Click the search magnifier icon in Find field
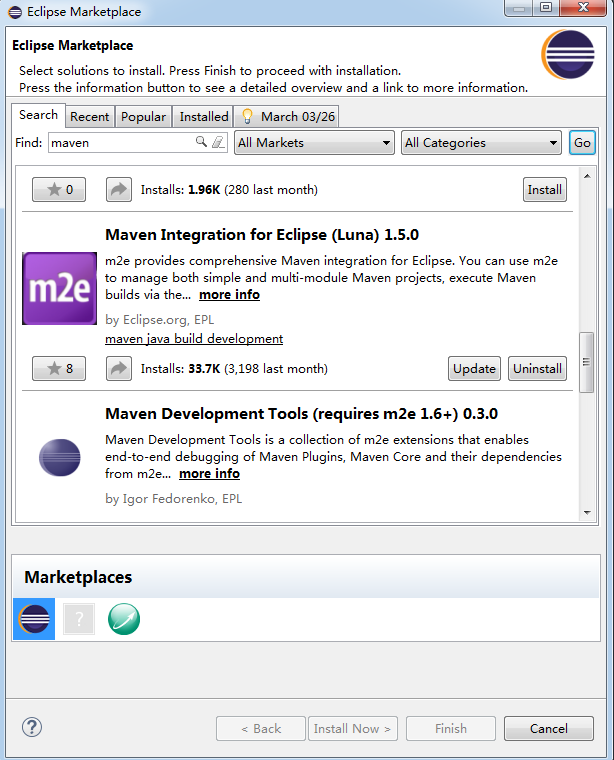The height and width of the screenshot is (760, 614). [201, 142]
